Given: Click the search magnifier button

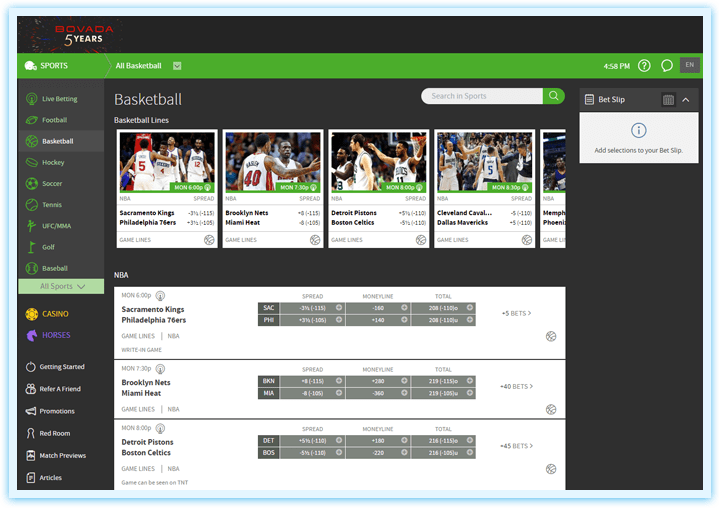Looking at the screenshot, I should pyautogui.click(x=553, y=96).
